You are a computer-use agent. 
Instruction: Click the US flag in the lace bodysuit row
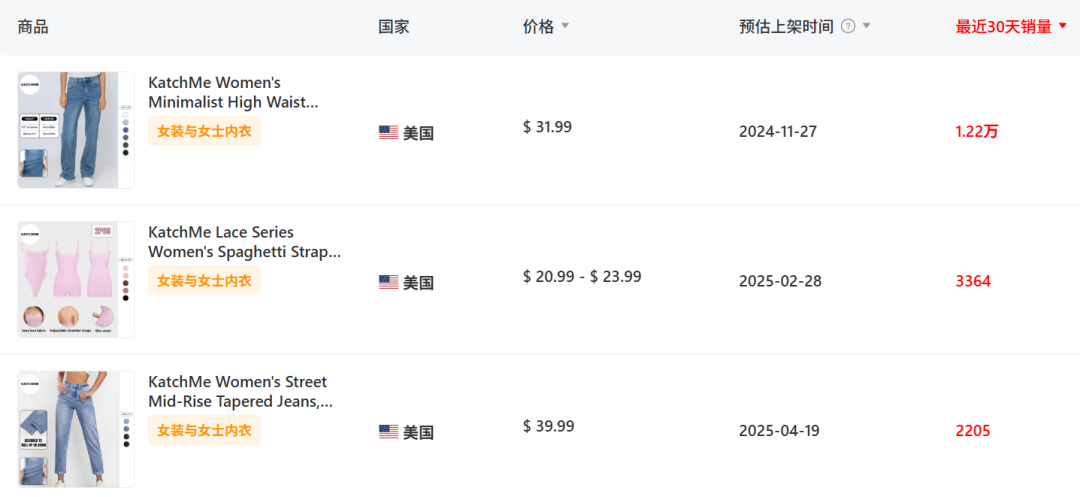click(x=389, y=282)
